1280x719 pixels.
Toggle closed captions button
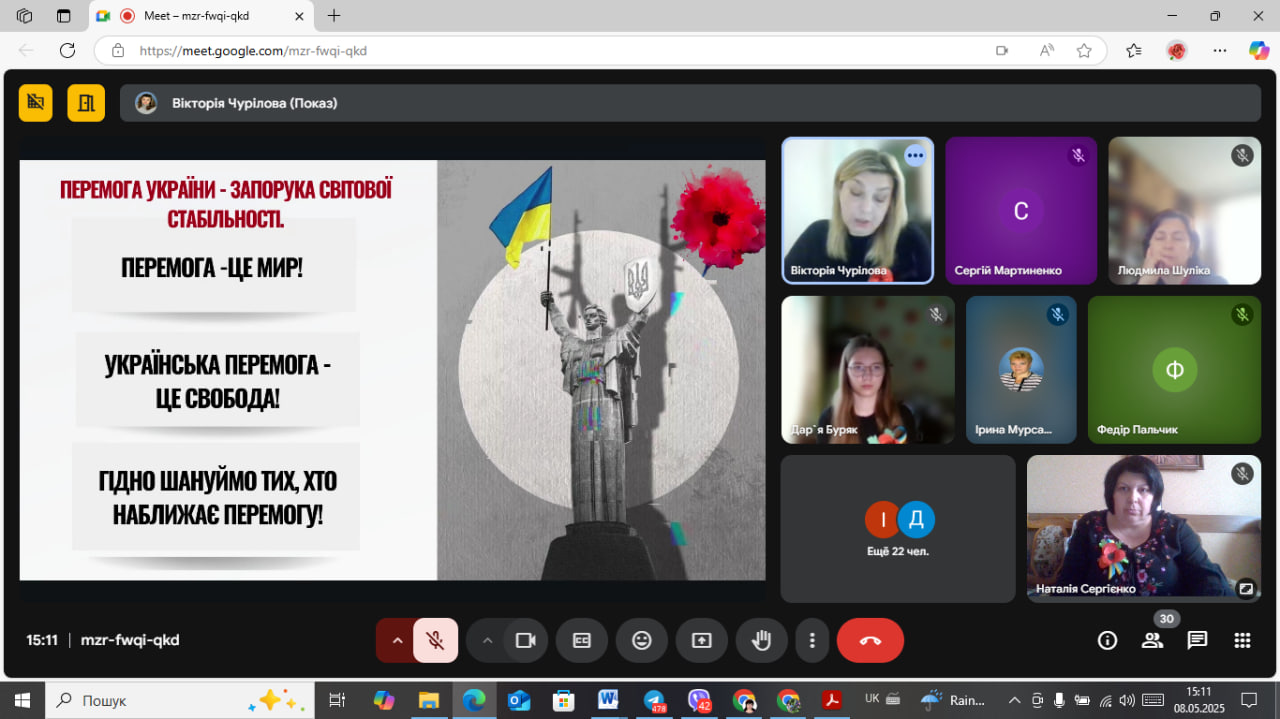tap(582, 641)
